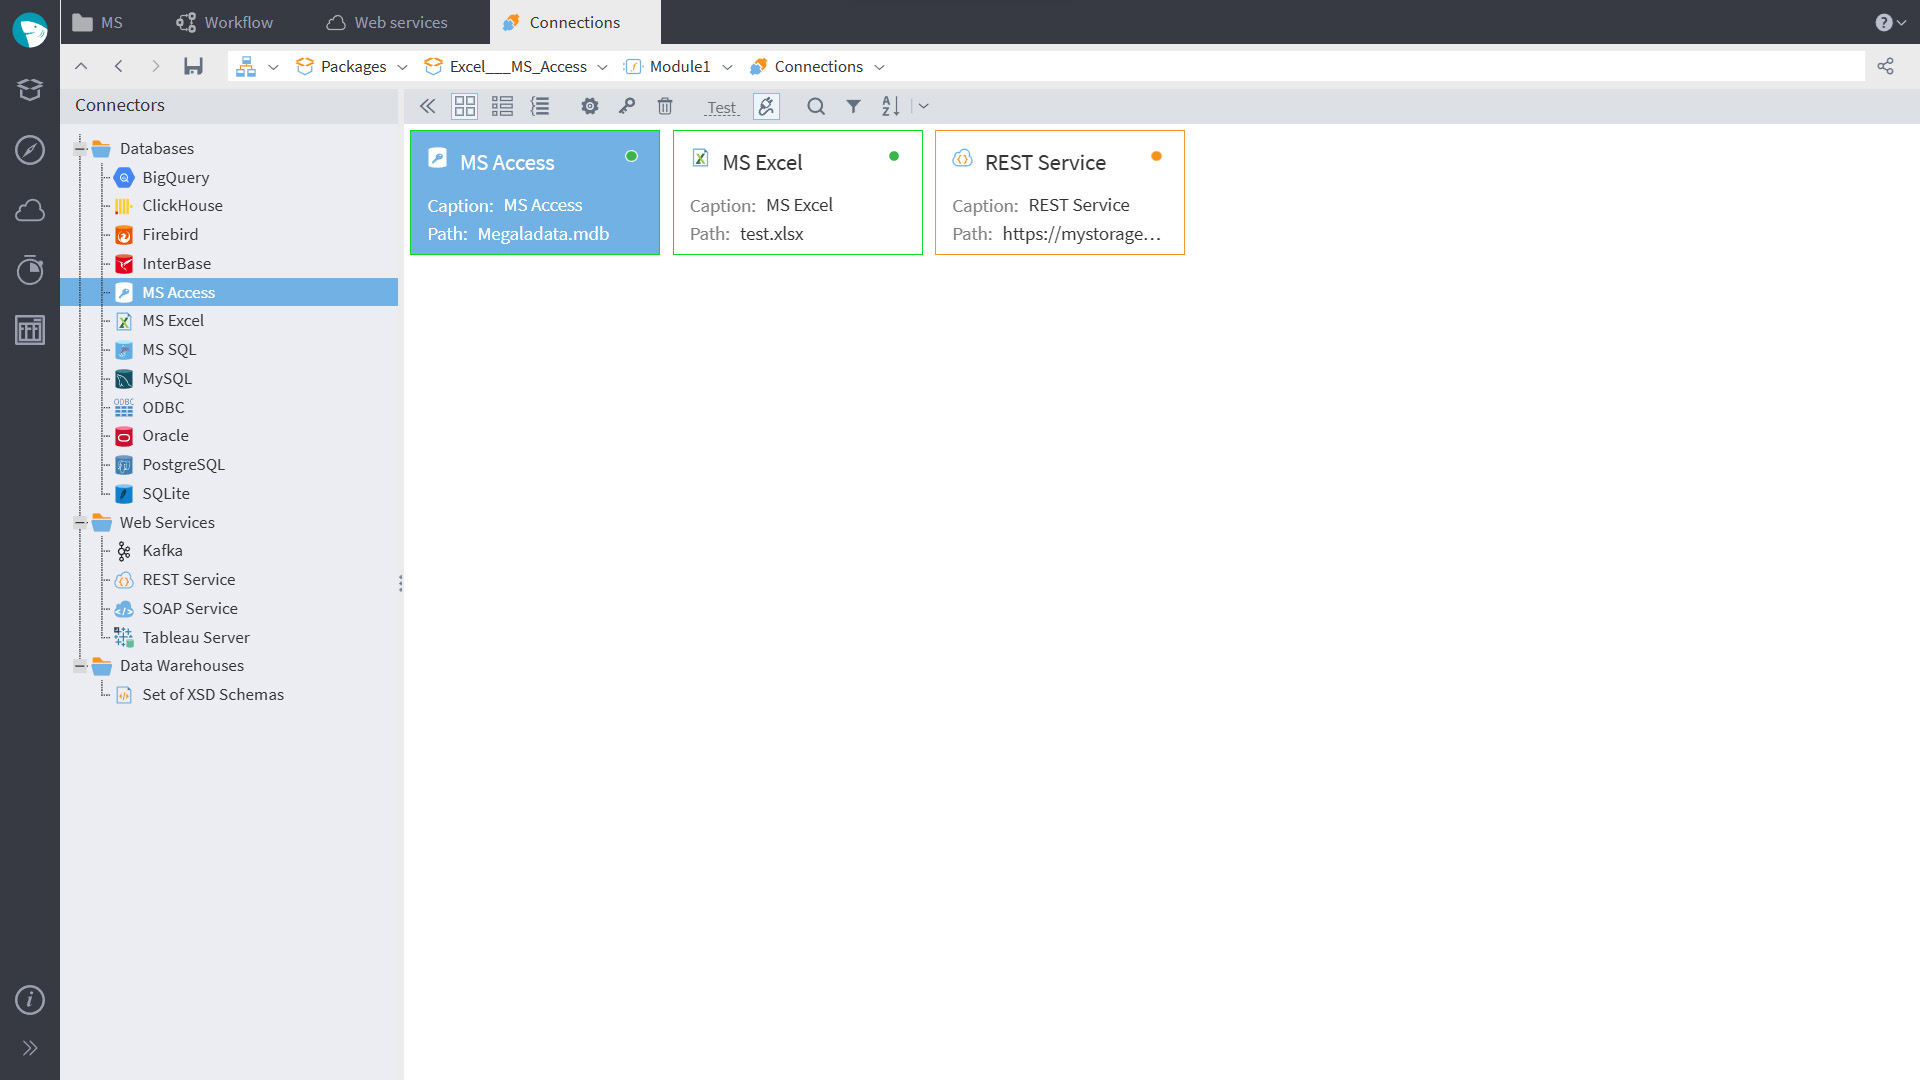Go up one level arrow

tap(81, 66)
